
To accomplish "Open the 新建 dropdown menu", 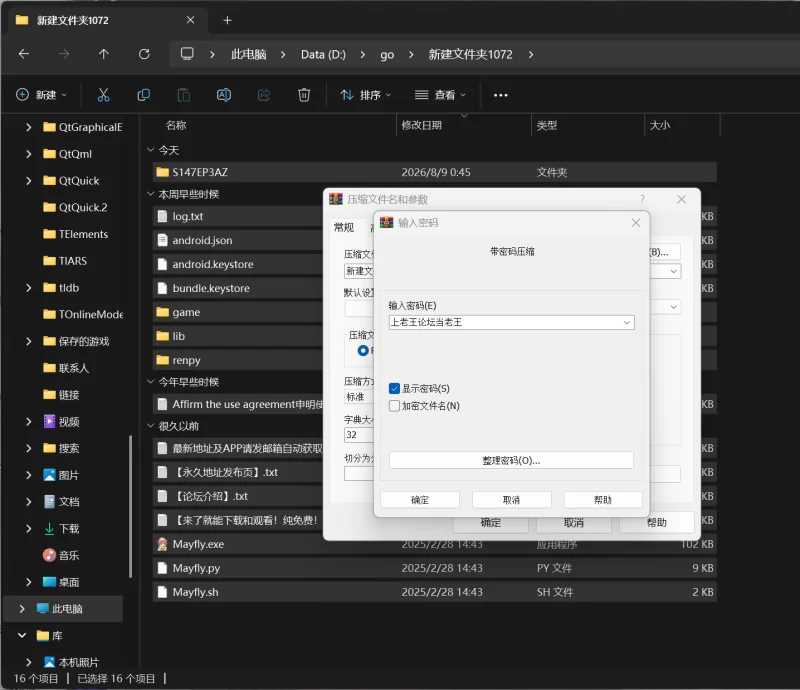I will click(42, 95).
